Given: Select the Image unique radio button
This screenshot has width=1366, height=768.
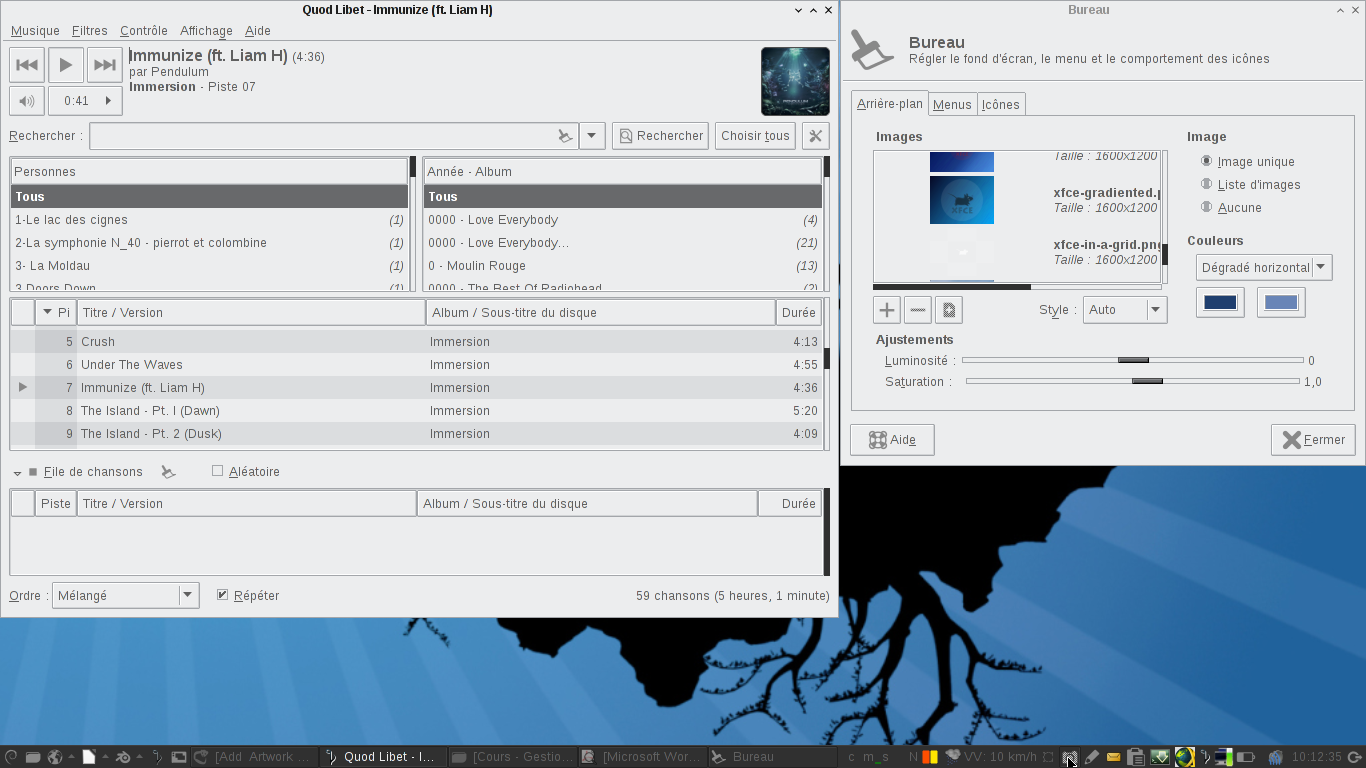Looking at the screenshot, I should point(1207,161).
